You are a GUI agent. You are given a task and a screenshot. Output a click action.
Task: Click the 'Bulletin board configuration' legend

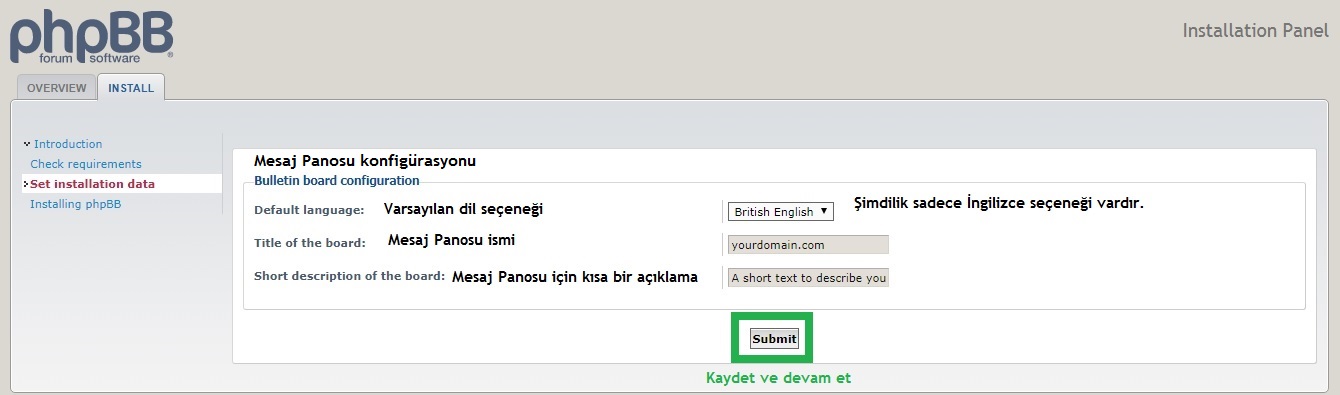[x=337, y=181]
